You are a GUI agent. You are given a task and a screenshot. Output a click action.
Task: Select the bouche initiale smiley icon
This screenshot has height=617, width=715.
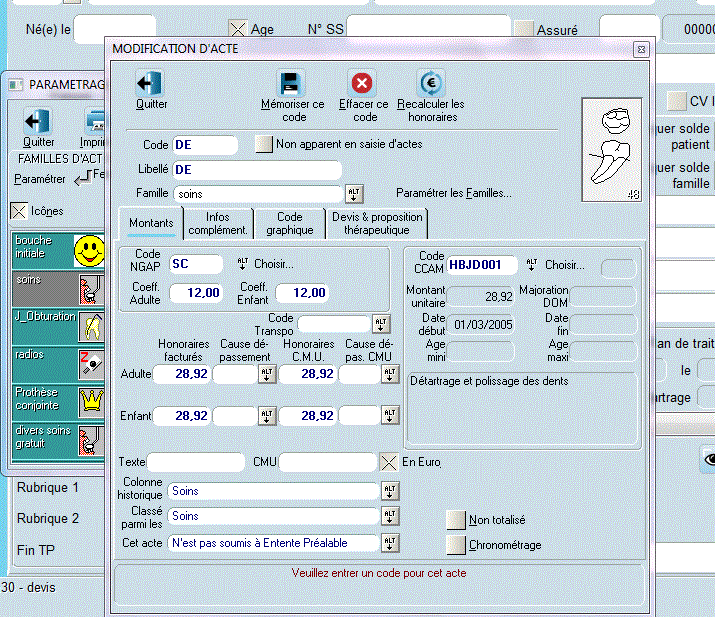pos(89,251)
